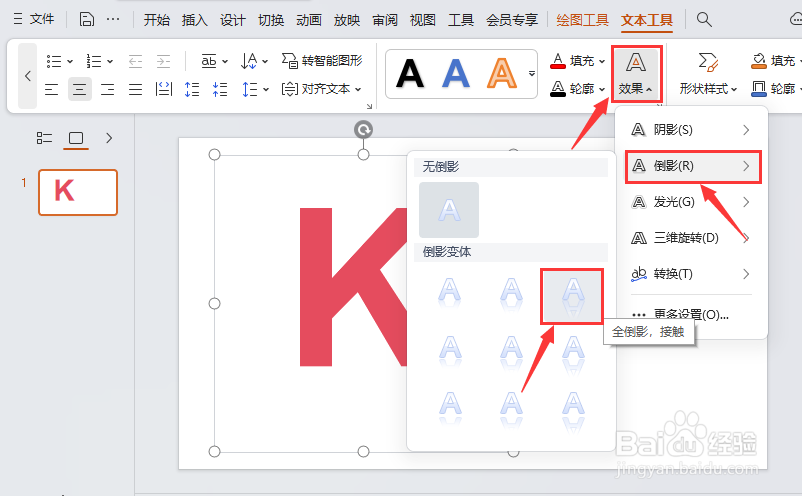This screenshot has height=496, width=802.
Task: Apply the blue text preset style
Action: [455, 74]
